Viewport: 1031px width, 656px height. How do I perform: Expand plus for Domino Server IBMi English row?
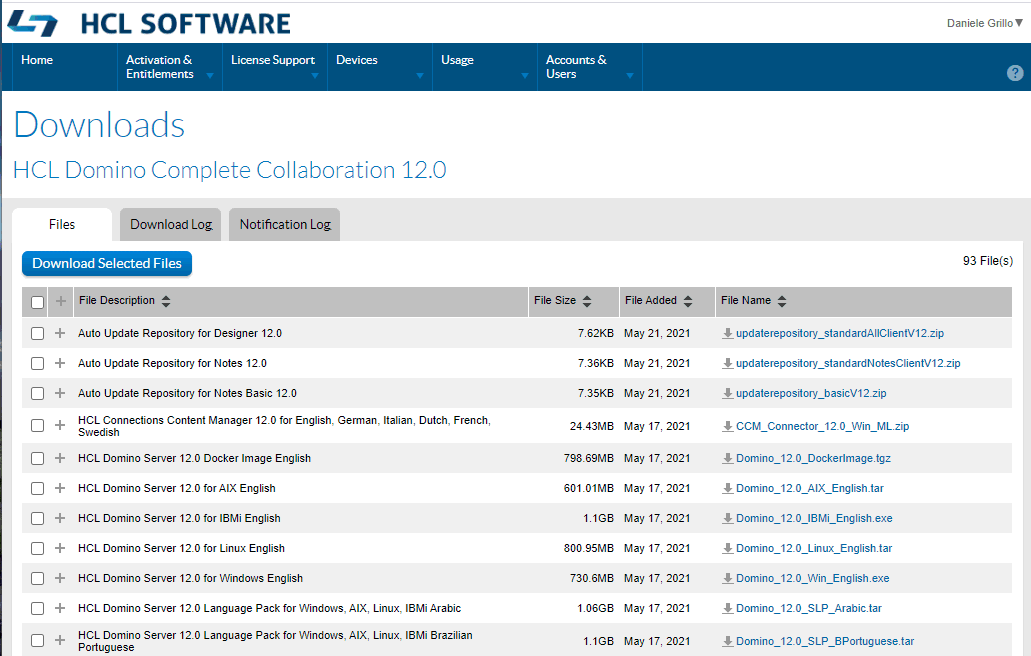(60, 518)
